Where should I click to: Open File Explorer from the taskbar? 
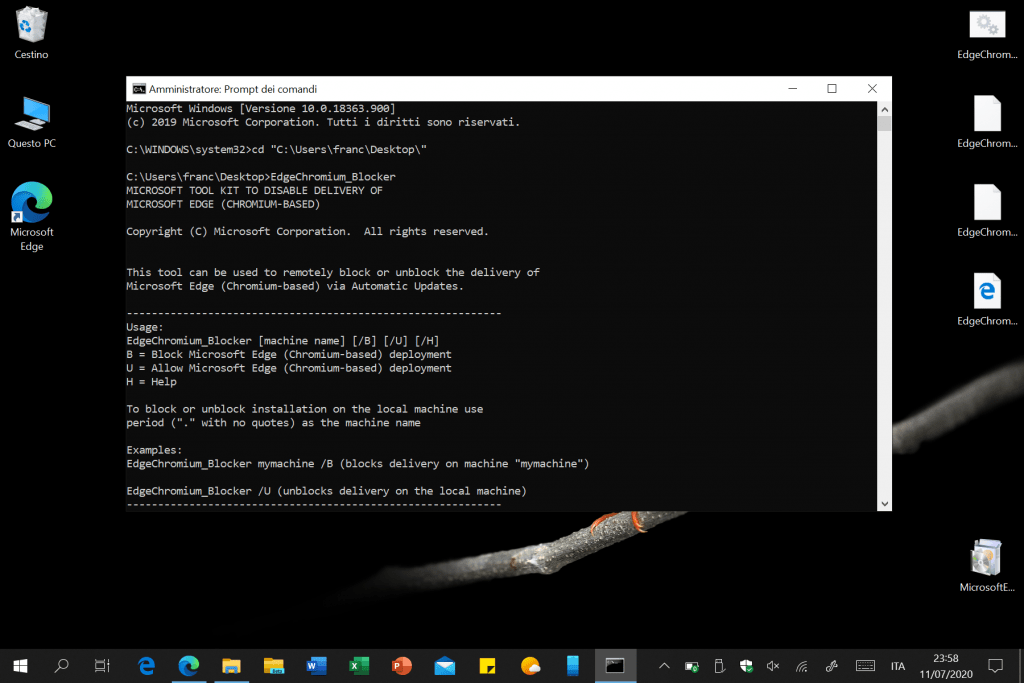click(x=231, y=665)
